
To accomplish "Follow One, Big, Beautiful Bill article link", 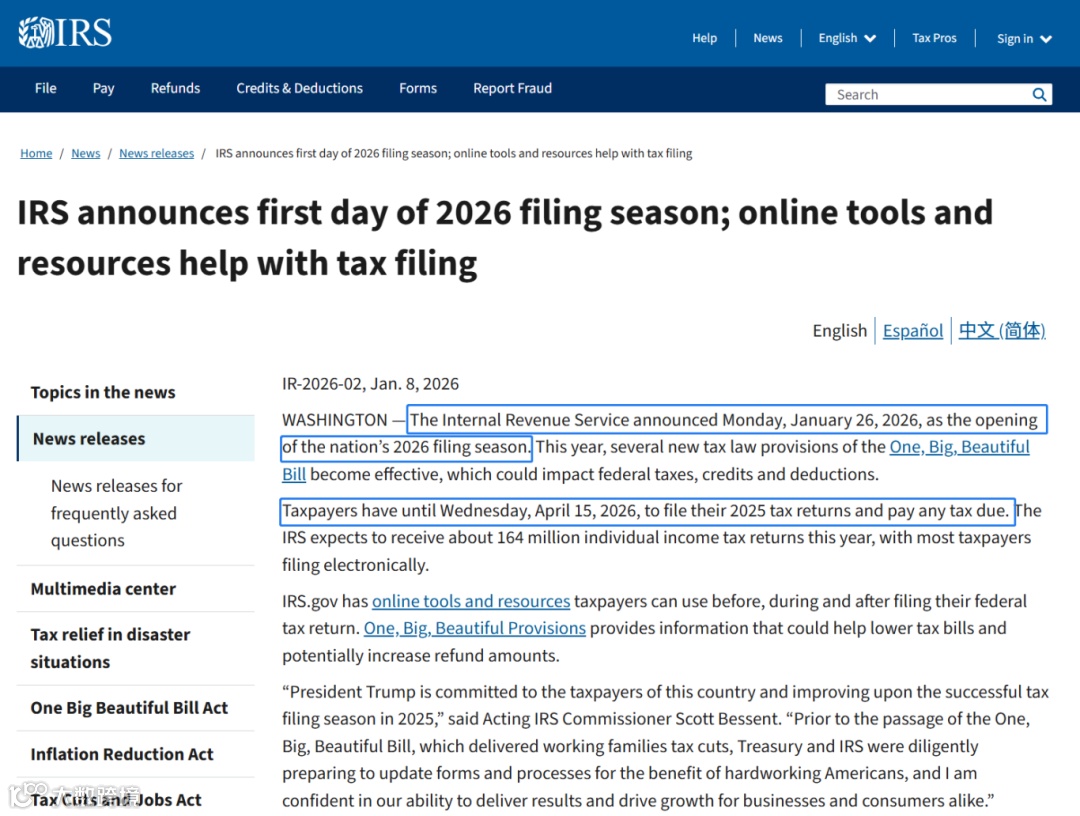I will pyautogui.click(x=959, y=447).
